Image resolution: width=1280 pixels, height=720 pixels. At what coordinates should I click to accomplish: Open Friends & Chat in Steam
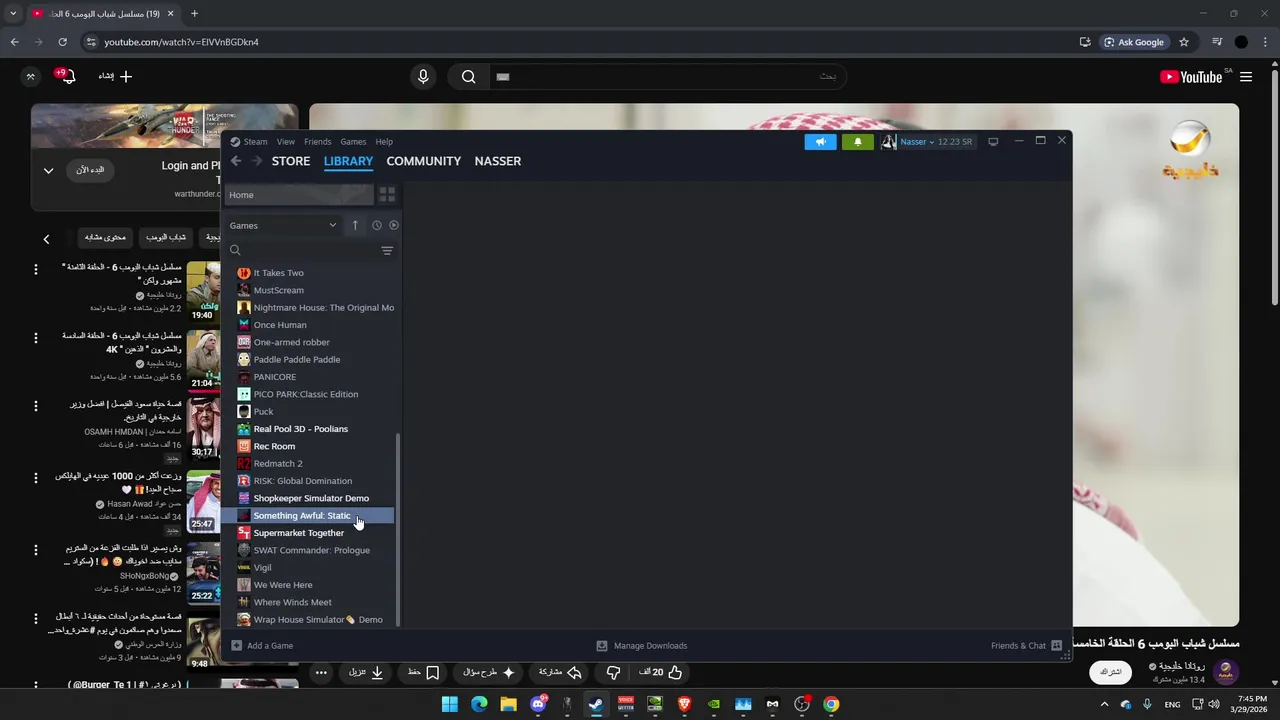(1026, 646)
